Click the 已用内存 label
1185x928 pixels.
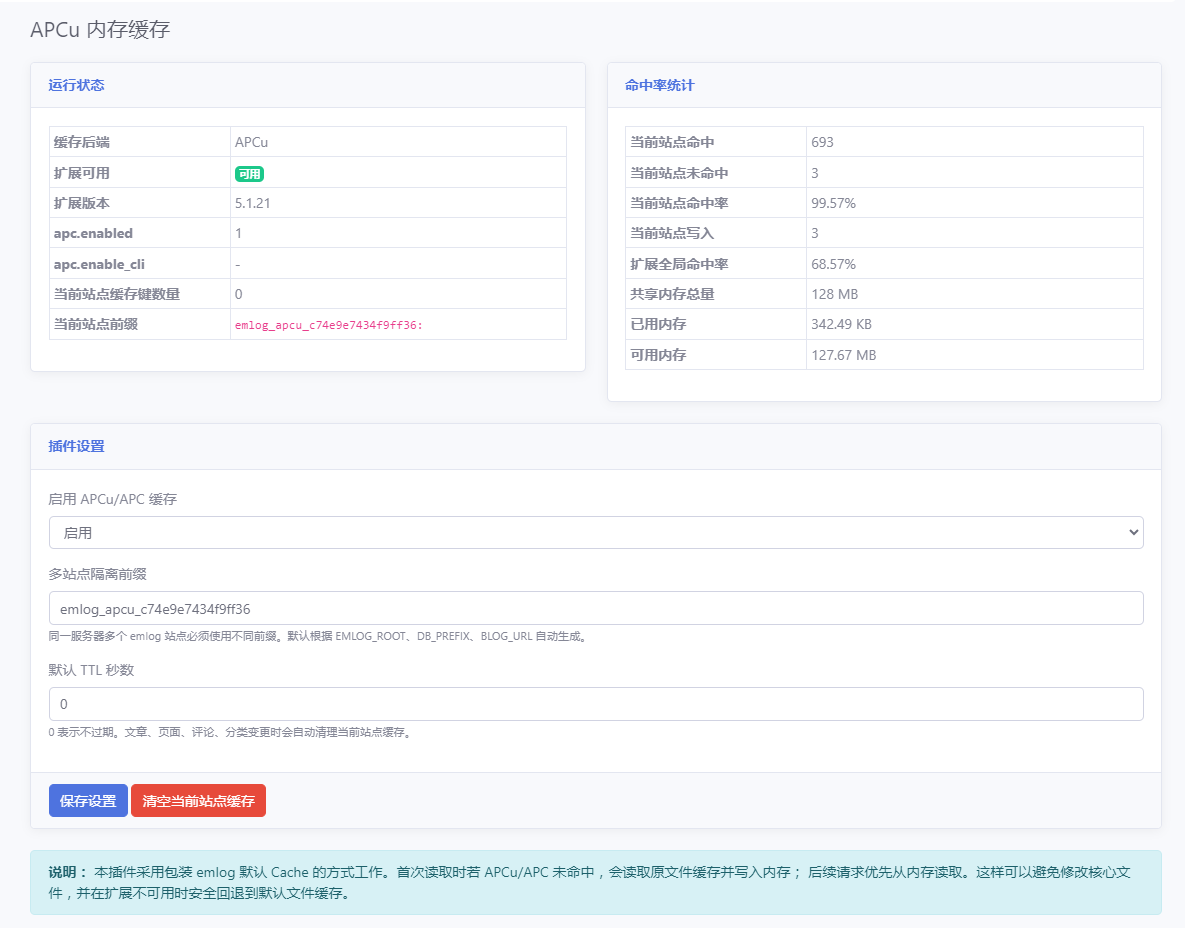point(657,324)
